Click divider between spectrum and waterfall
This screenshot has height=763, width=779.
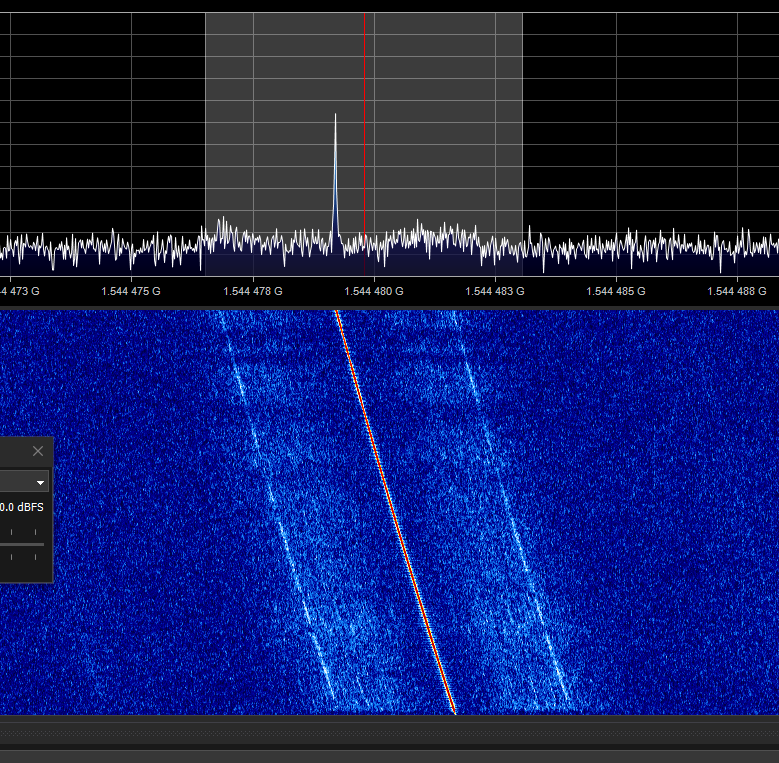coord(389,305)
